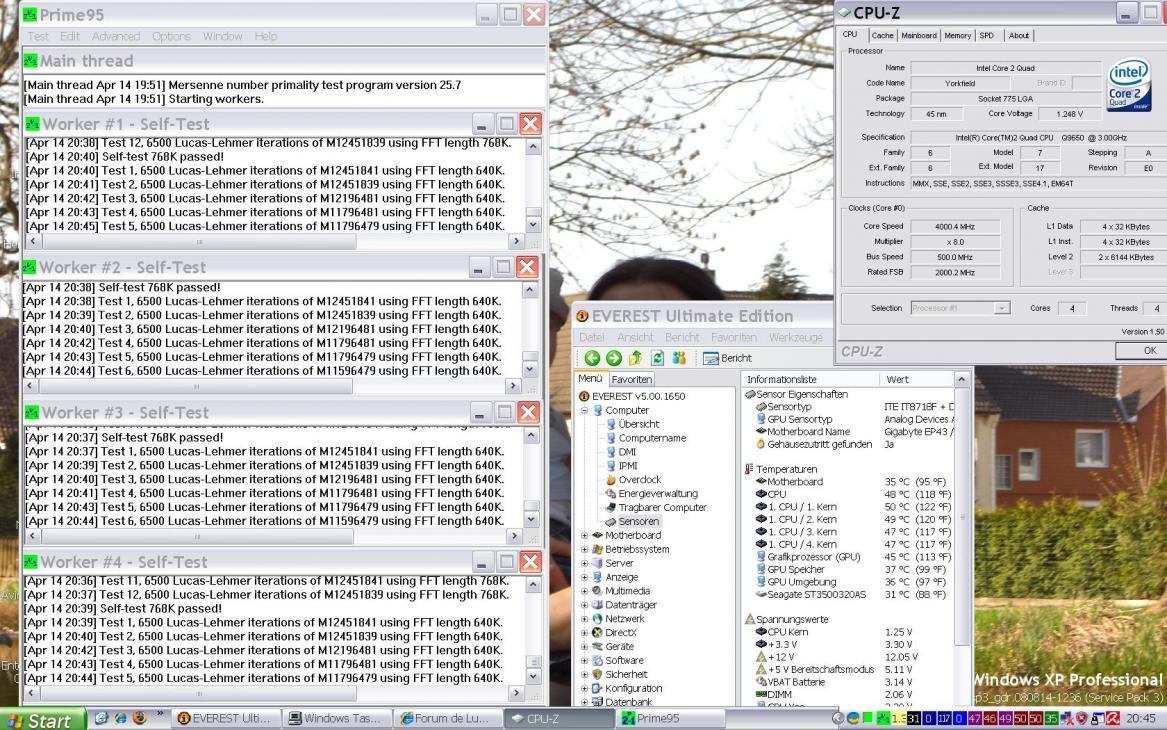Click the Worker #1 - Self-Test window icon
1167x730 pixels.
tap(32, 124)
